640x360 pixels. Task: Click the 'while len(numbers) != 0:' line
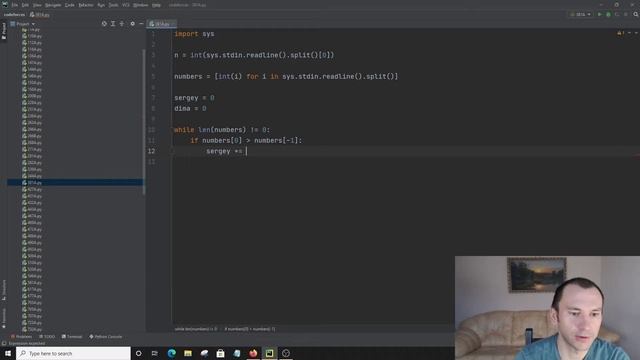[x=222, y=130]
